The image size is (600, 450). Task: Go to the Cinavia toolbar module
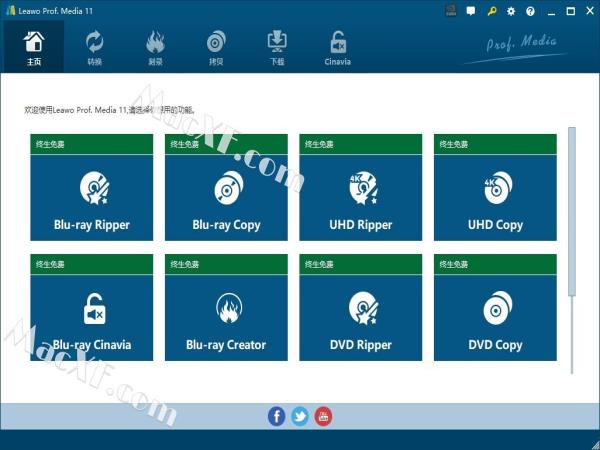[338, 46]
